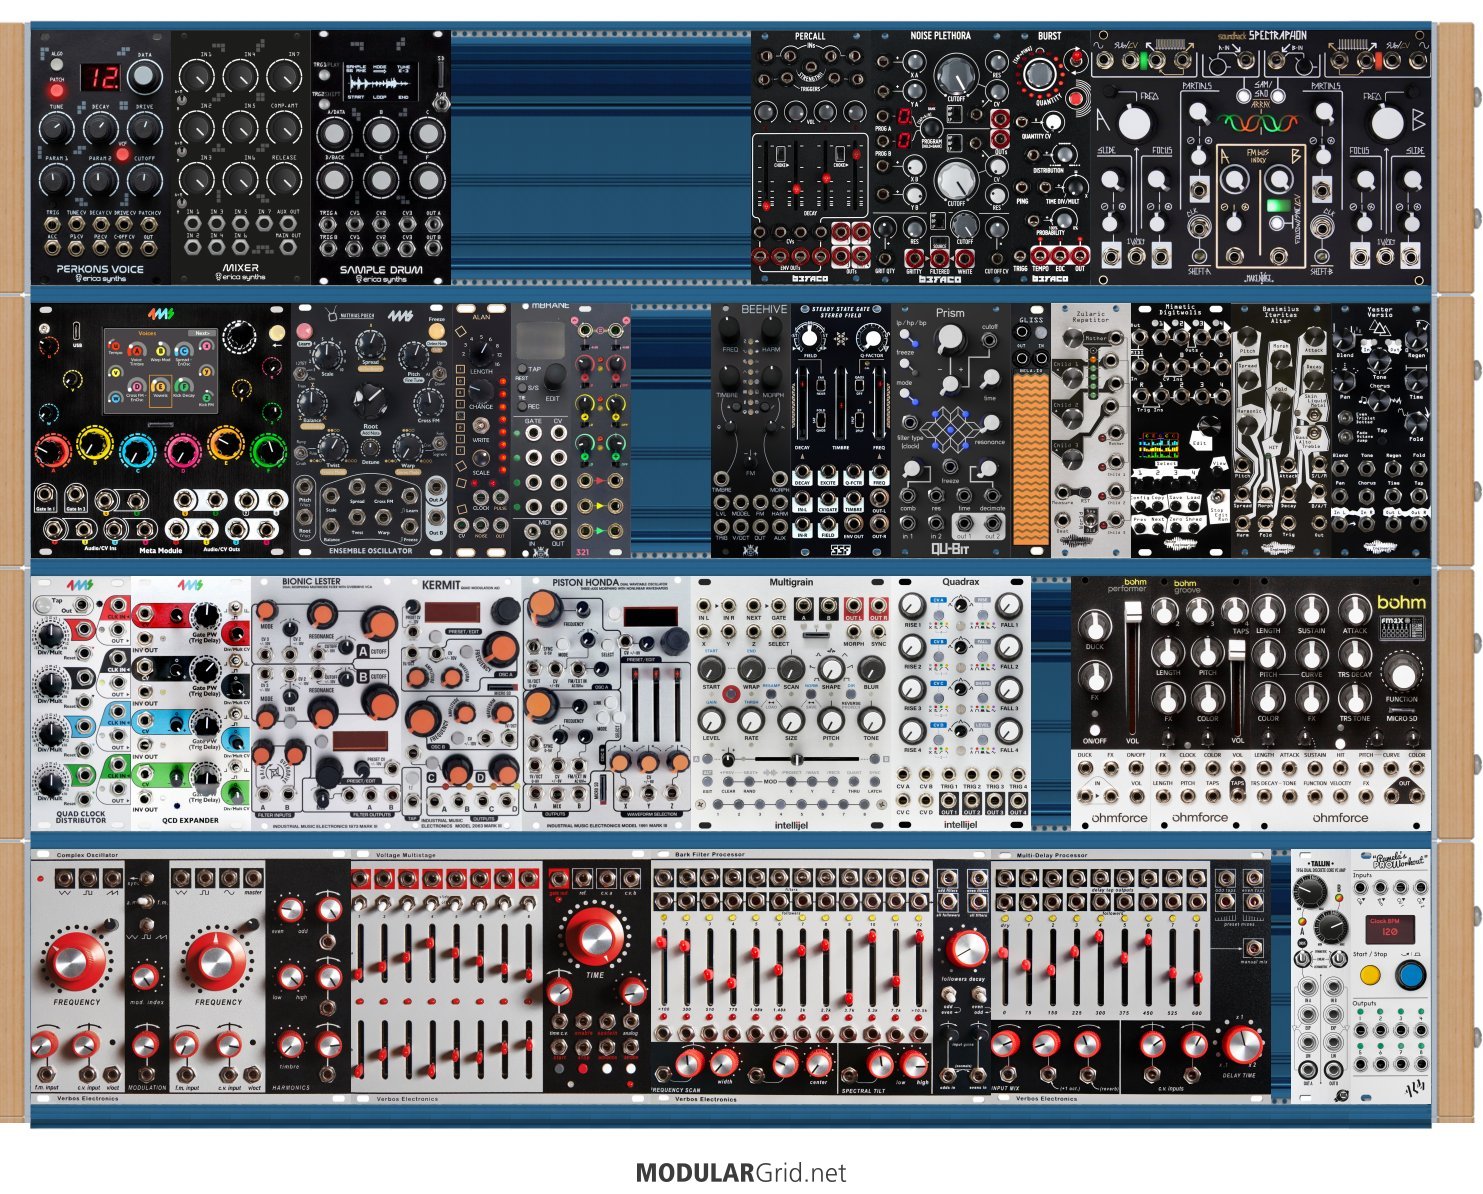1483x1194 pixels.
Task: Click the TRIG input jack on Perkons Voice
Action: [53, 226]
